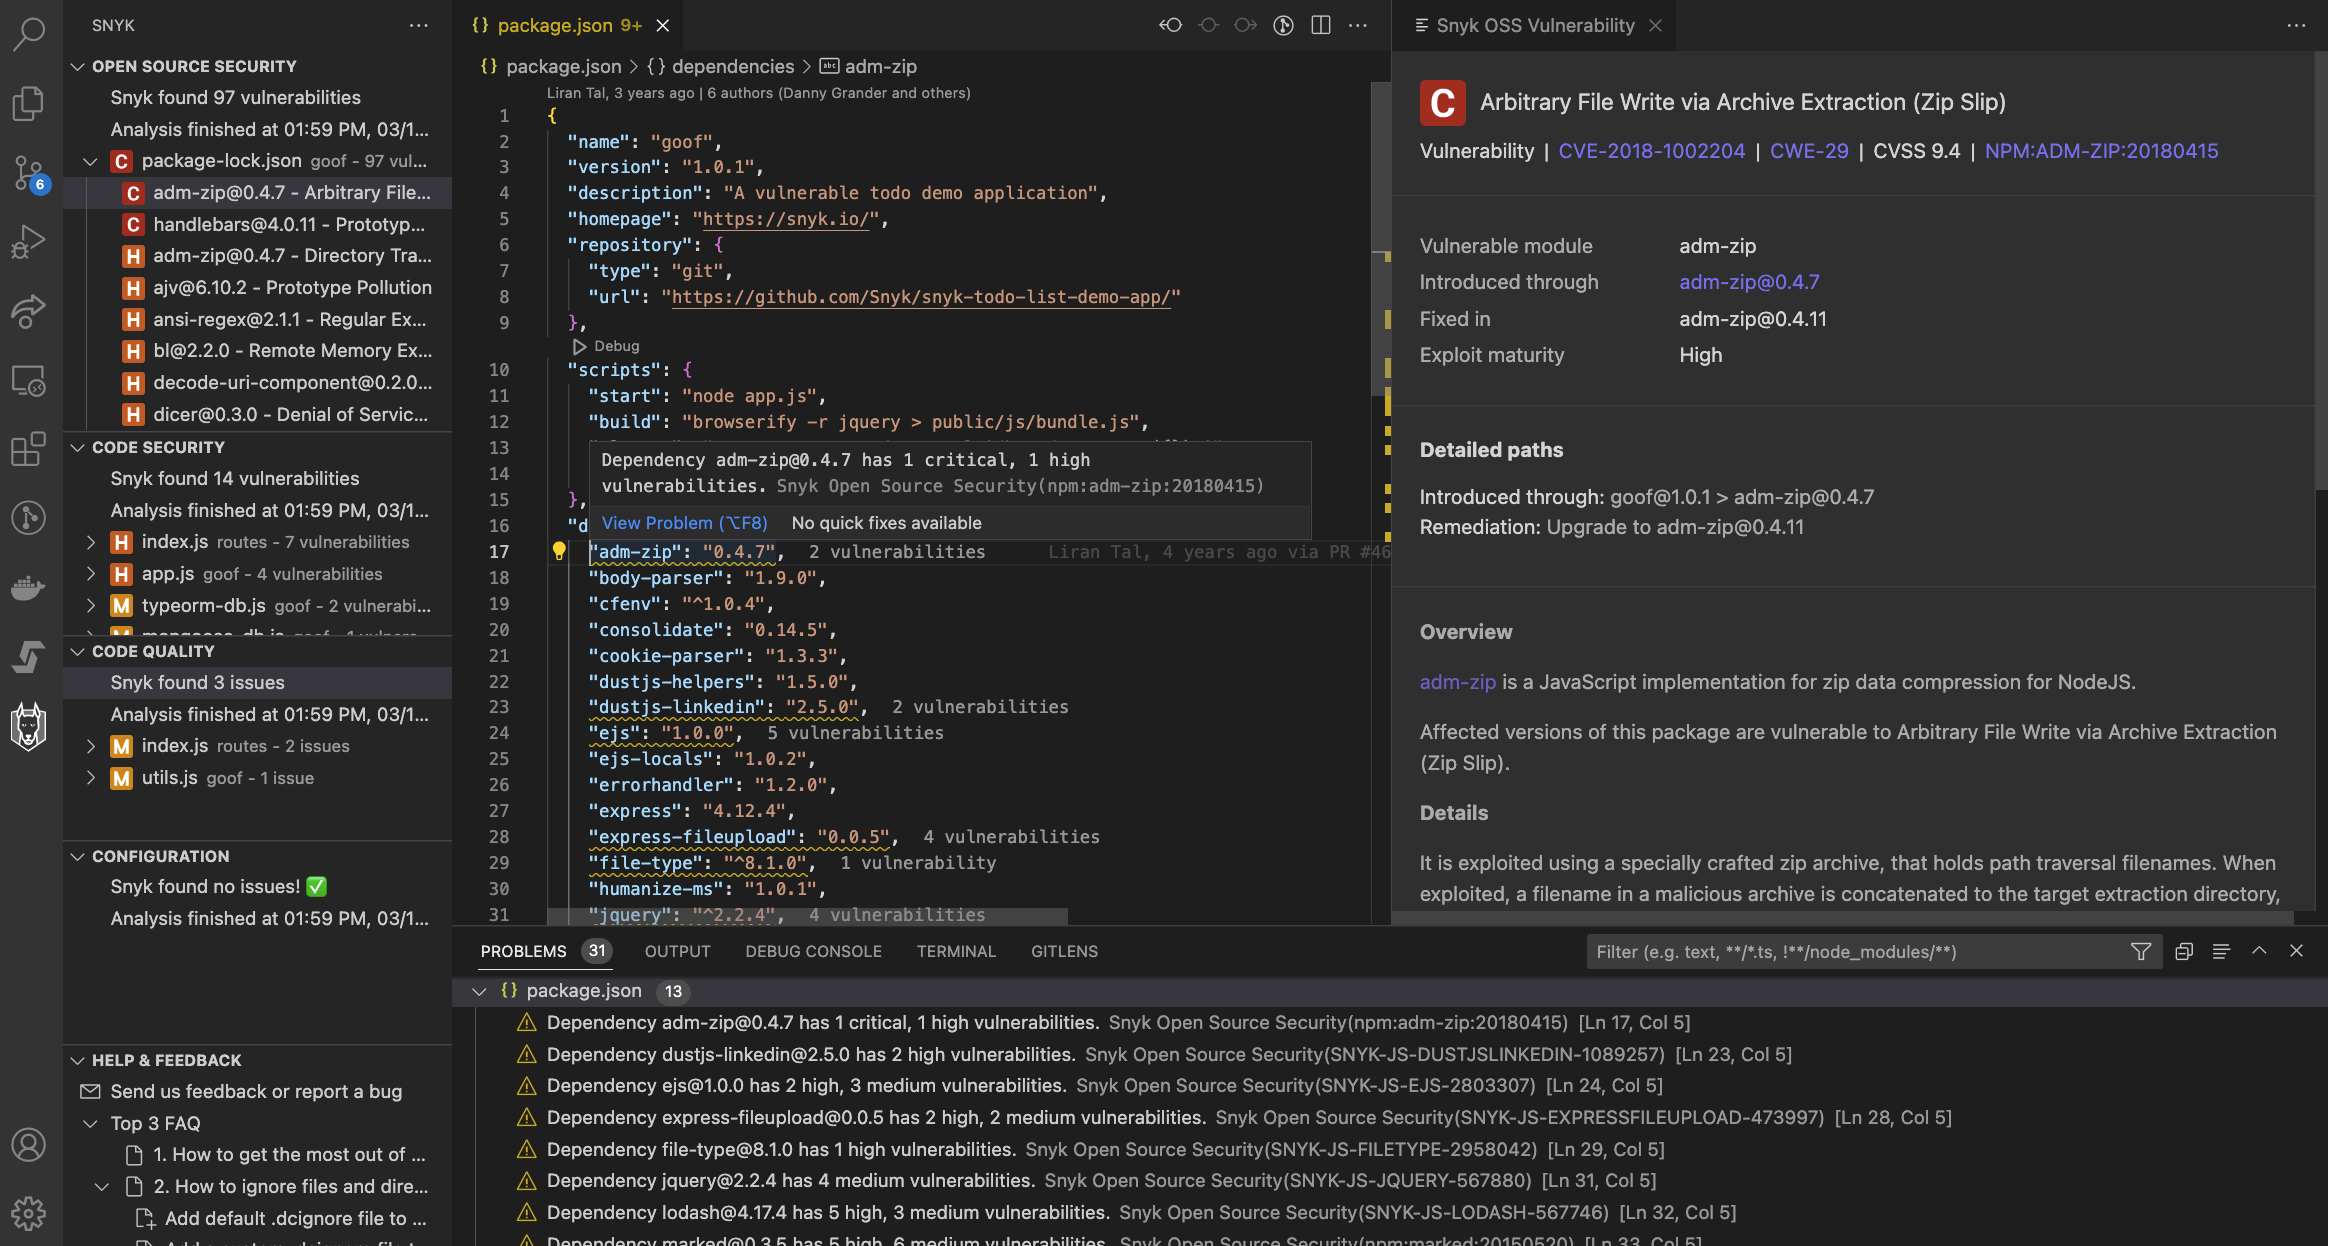Image resolution: width=2328 pixels, height=1246 pixels.
Task: Click the Problems filter funnel icon
Action: click(2141, 951)
